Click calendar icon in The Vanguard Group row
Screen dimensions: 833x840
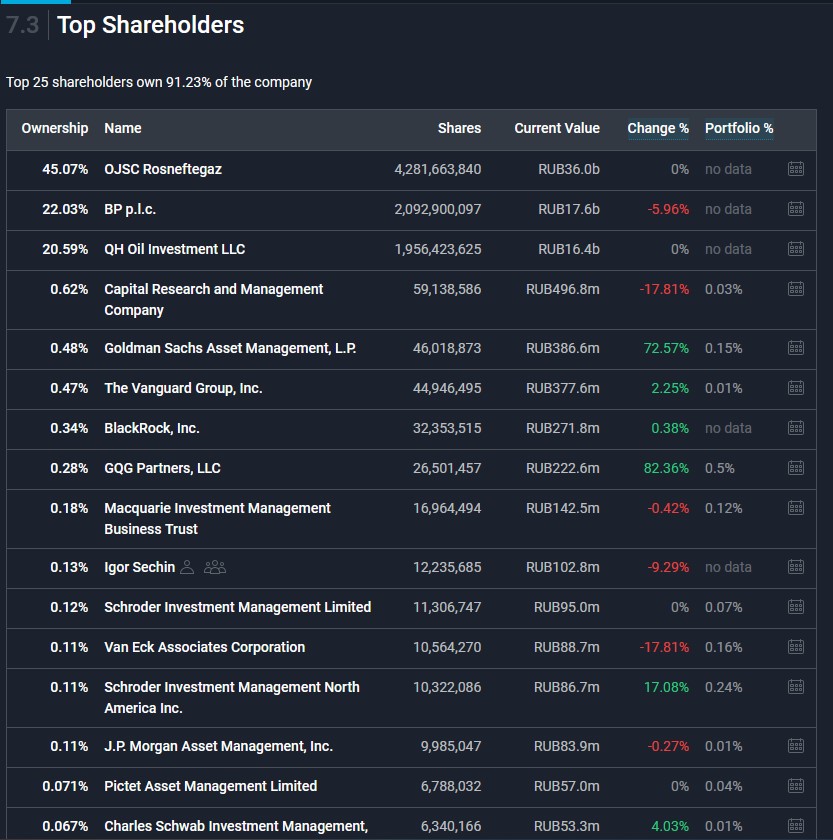[x=796, y=388]
